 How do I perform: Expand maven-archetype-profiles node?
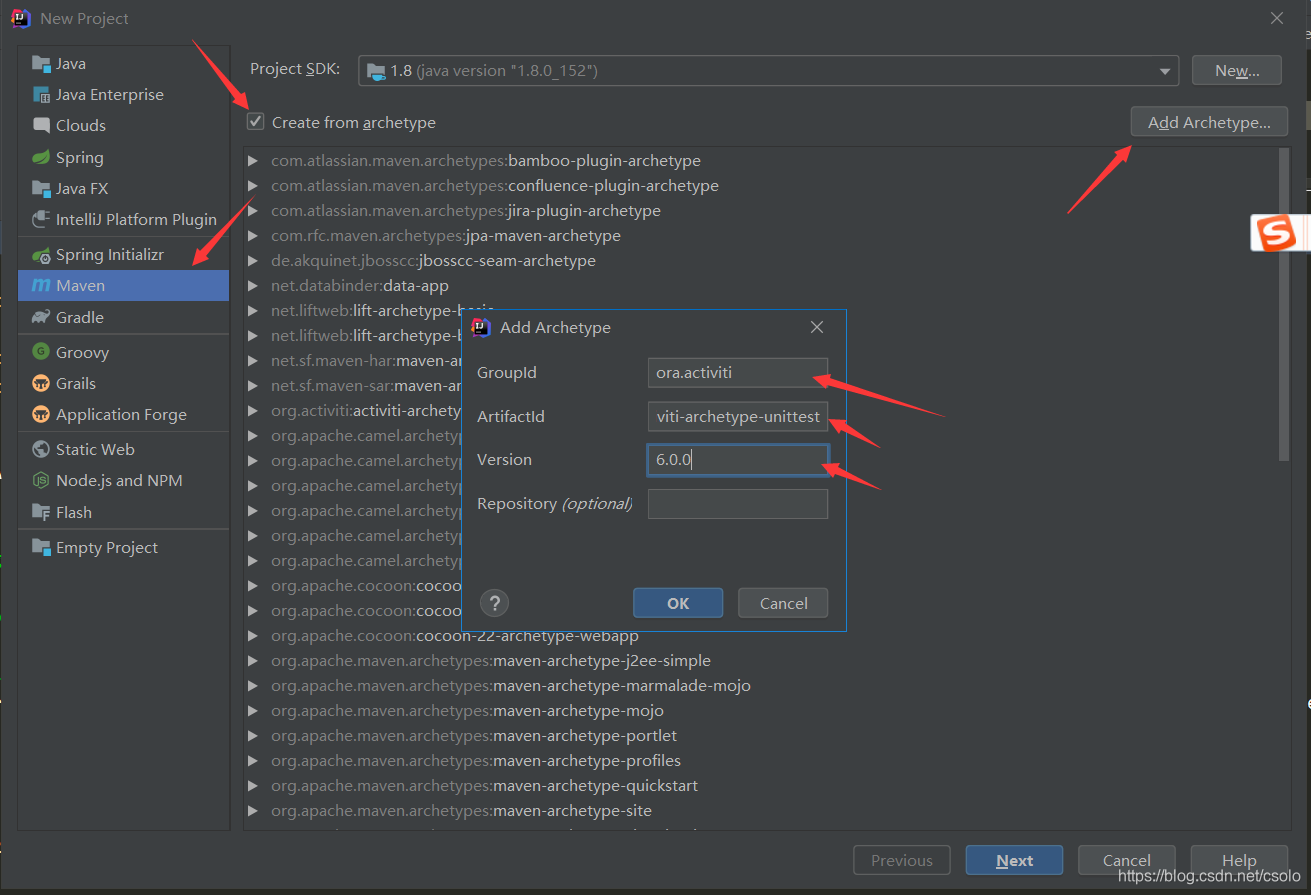(x=253, y=761)
